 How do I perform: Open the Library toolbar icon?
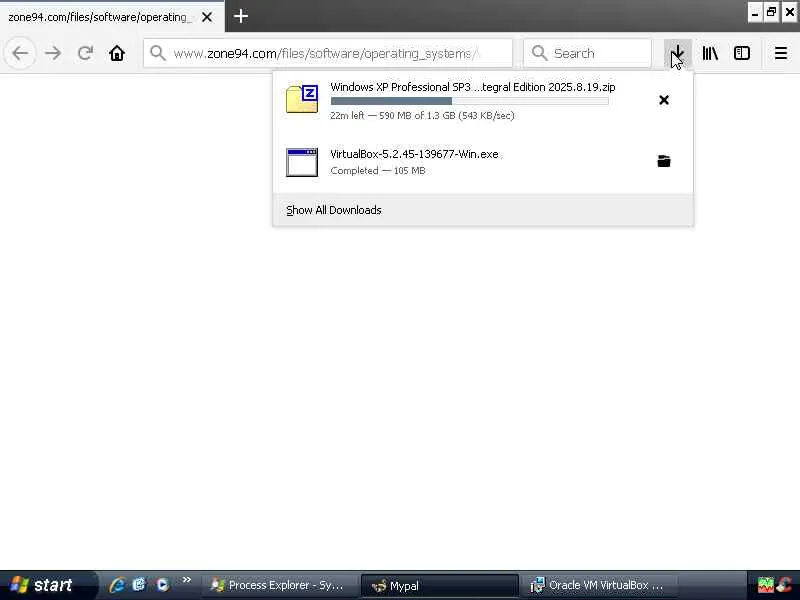(x=710, y=53)
